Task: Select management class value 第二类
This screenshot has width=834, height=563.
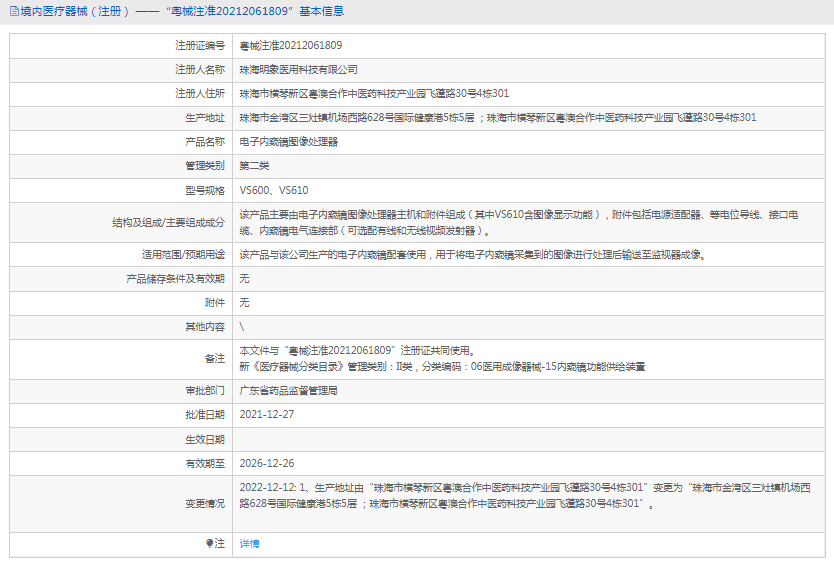Action: tap(254, 166)
